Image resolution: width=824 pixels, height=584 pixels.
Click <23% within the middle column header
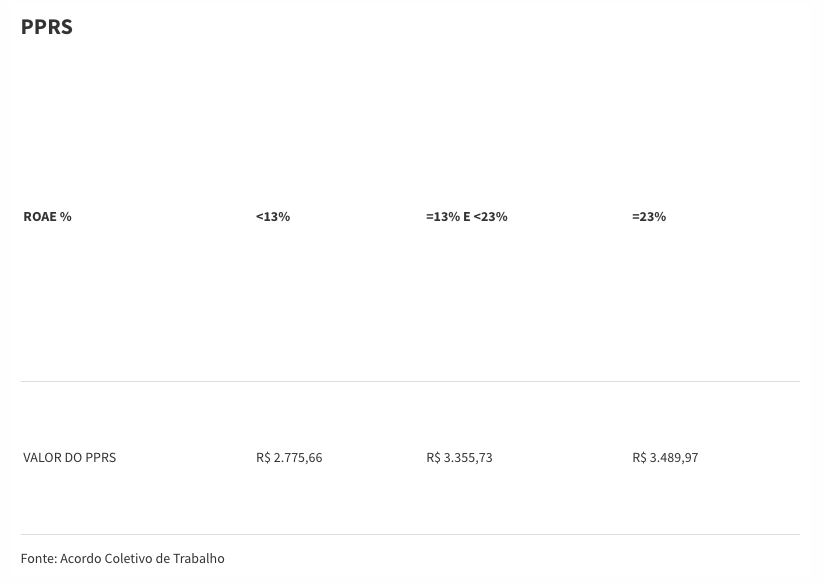point(490,217)
